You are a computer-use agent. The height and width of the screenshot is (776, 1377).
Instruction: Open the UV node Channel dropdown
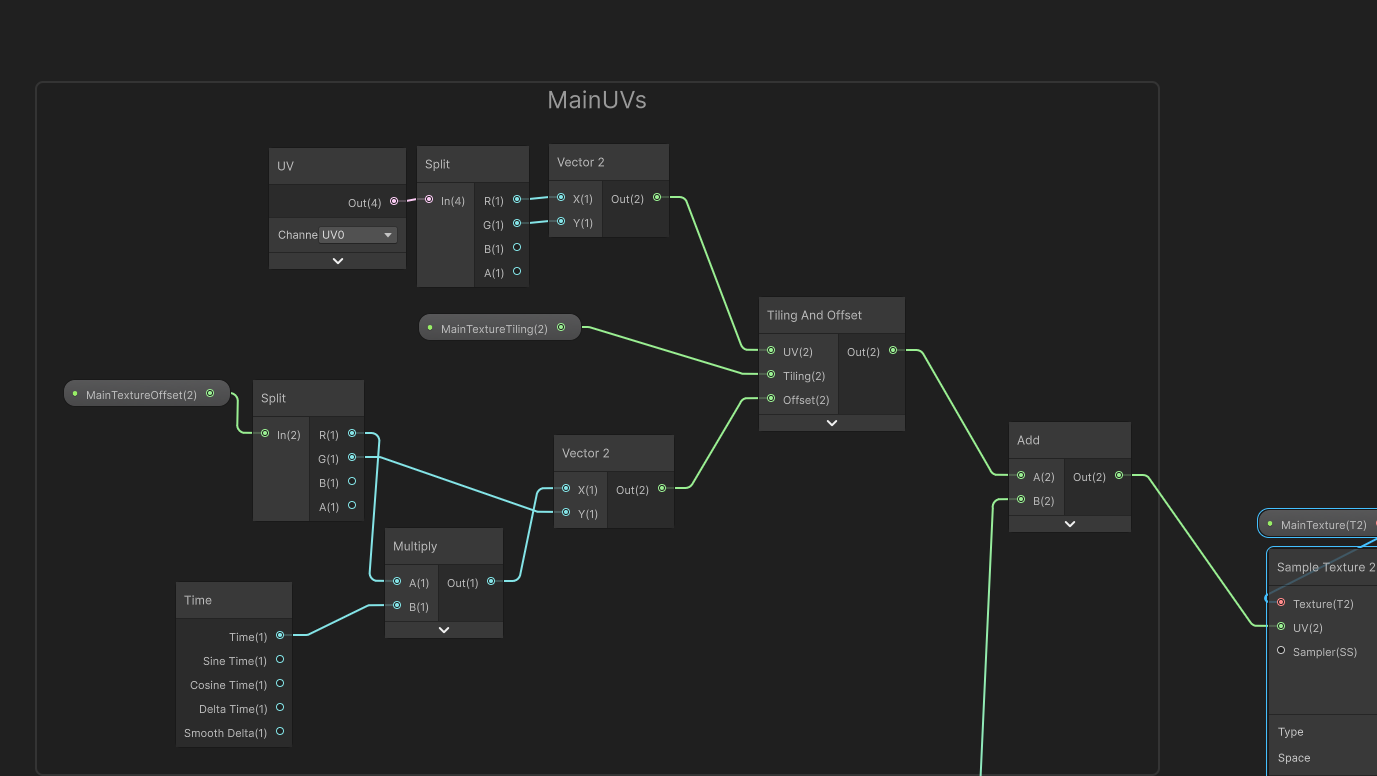358,235
